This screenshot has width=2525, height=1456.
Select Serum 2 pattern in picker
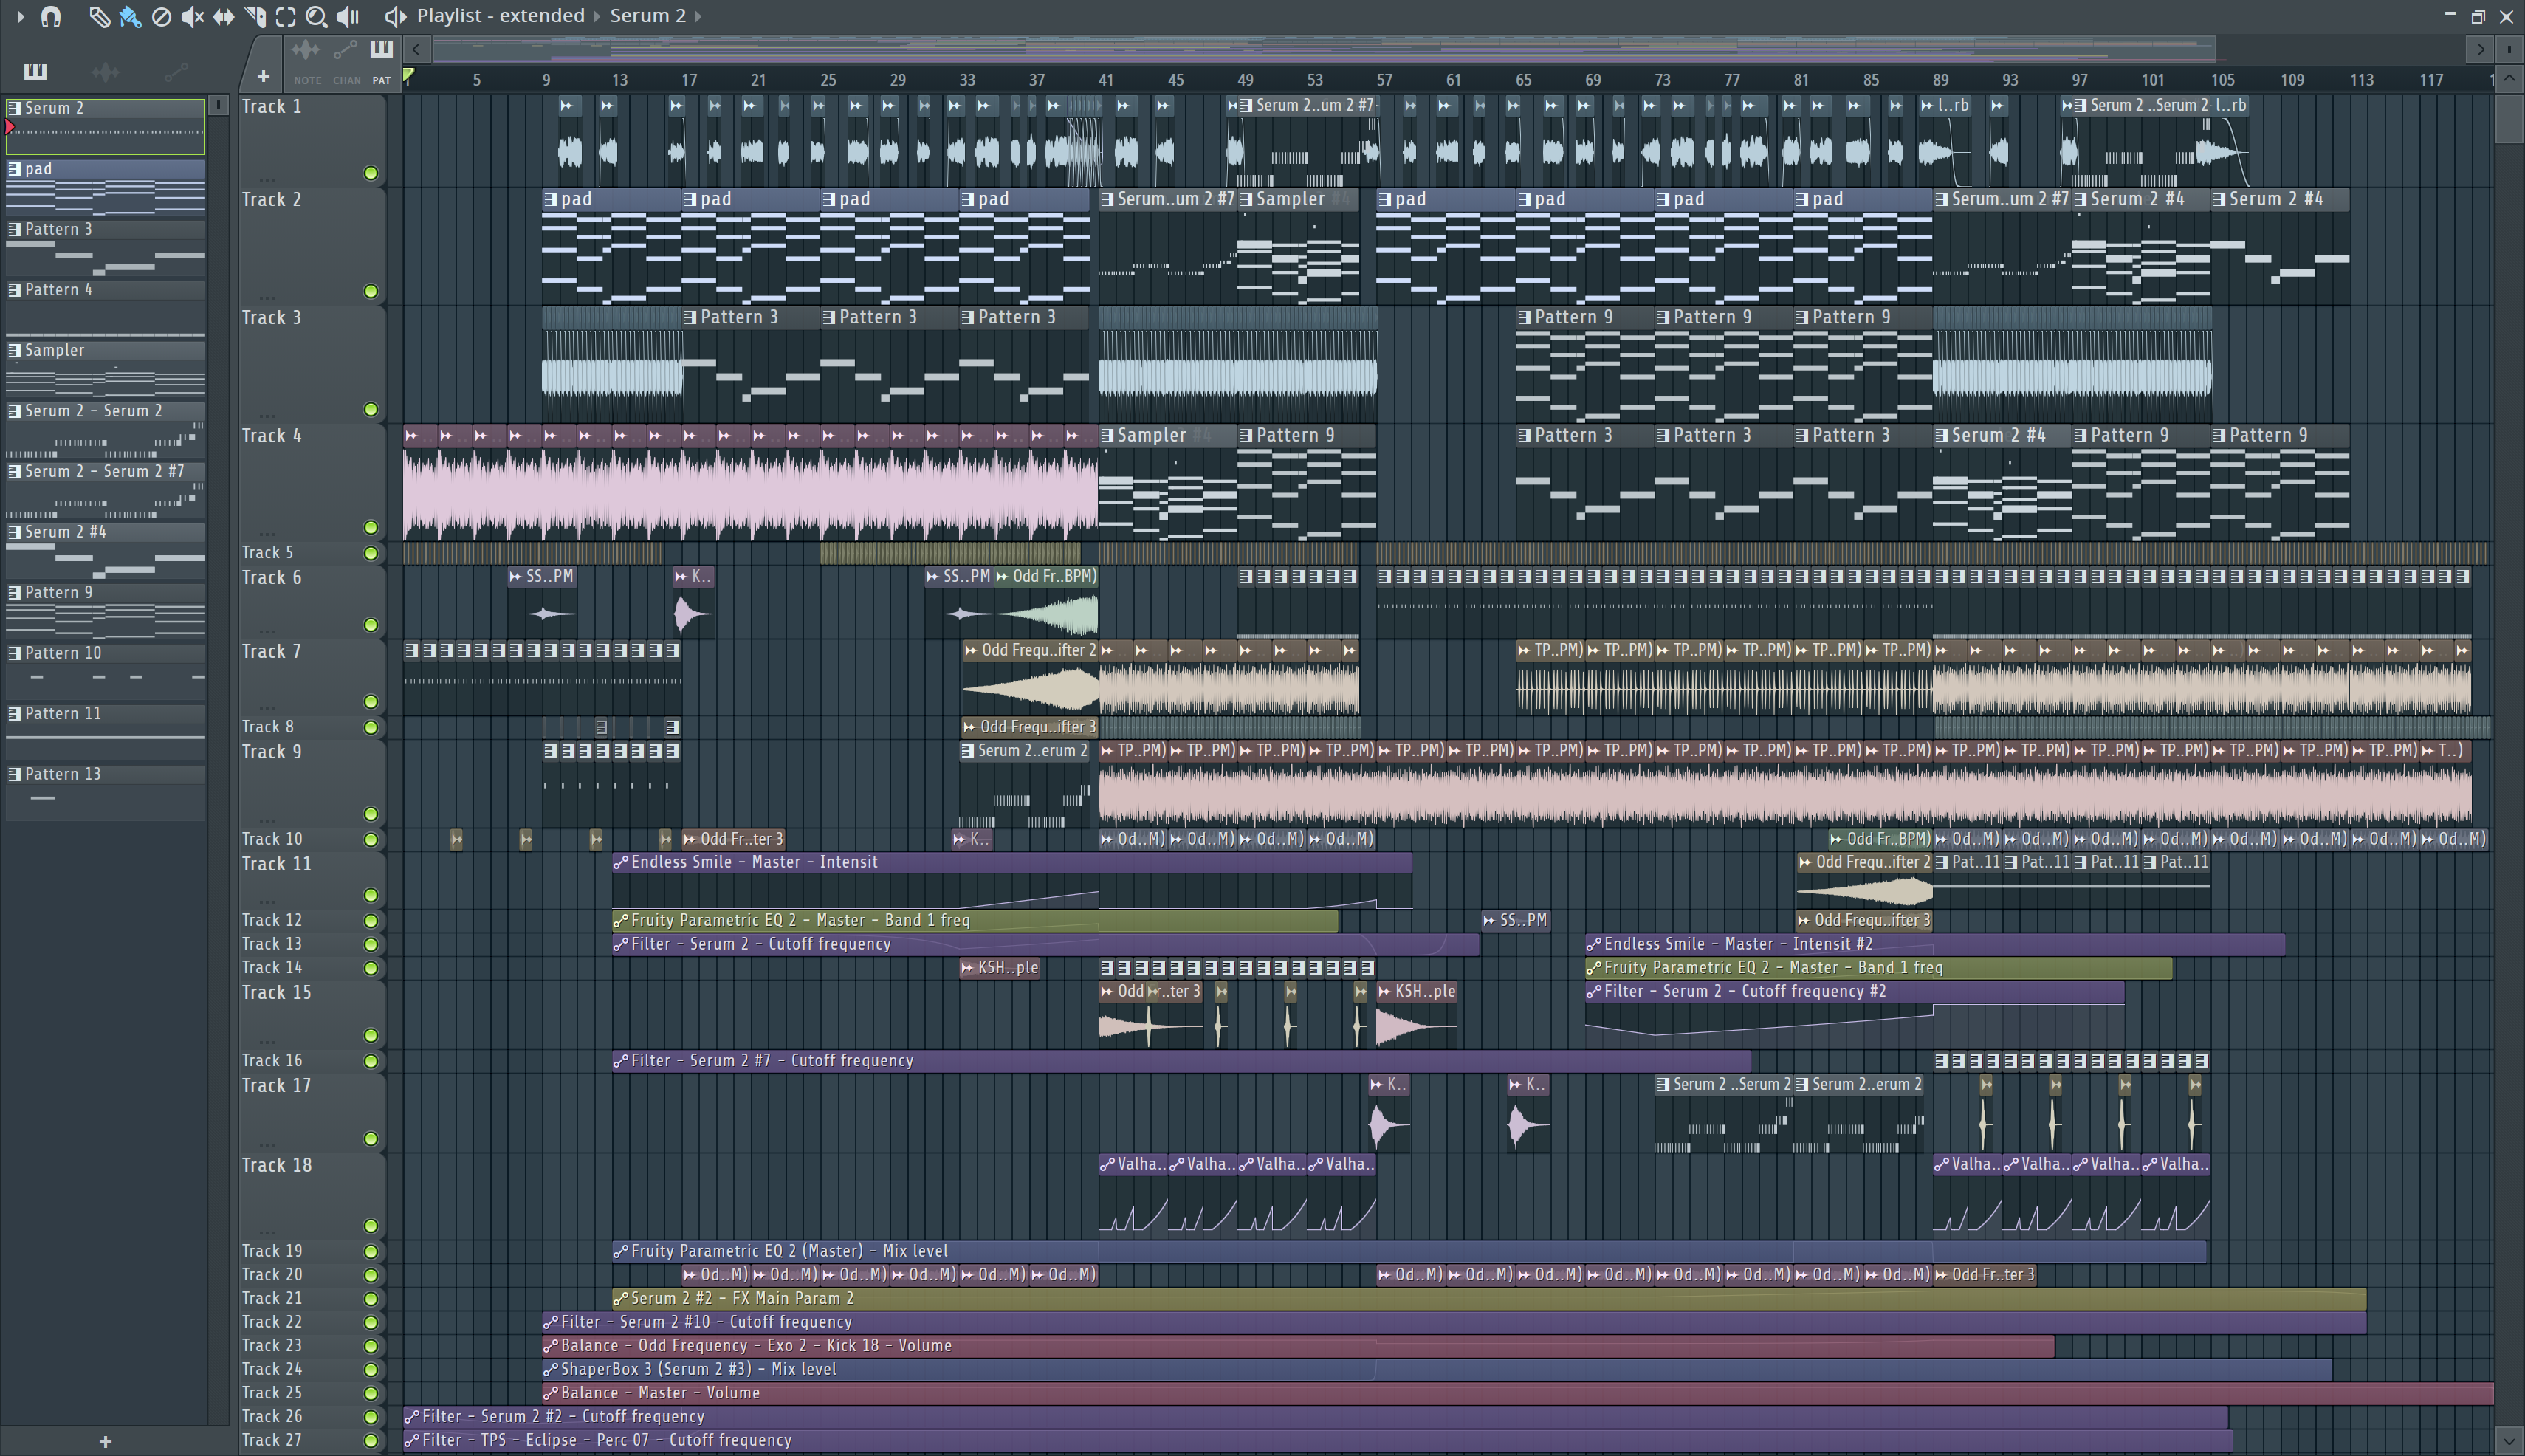[x=105, y=126]
